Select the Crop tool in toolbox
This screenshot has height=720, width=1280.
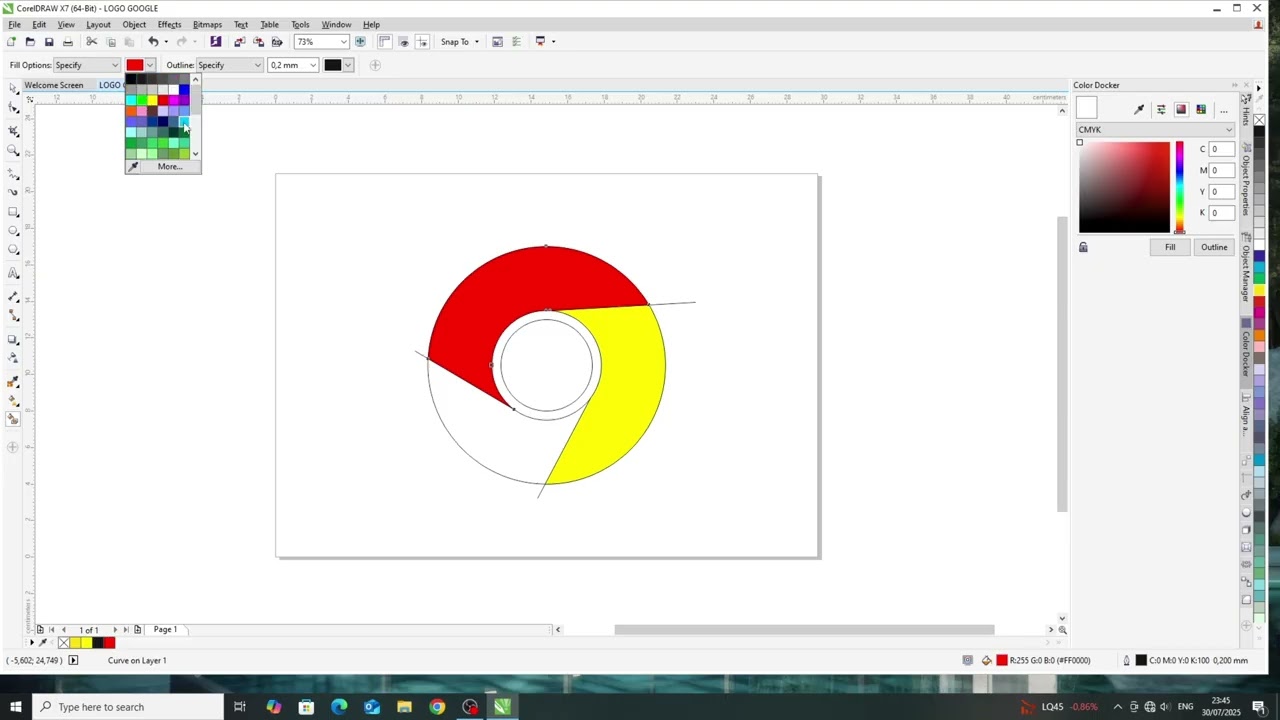pyautogui.click(x=13, y=131)
